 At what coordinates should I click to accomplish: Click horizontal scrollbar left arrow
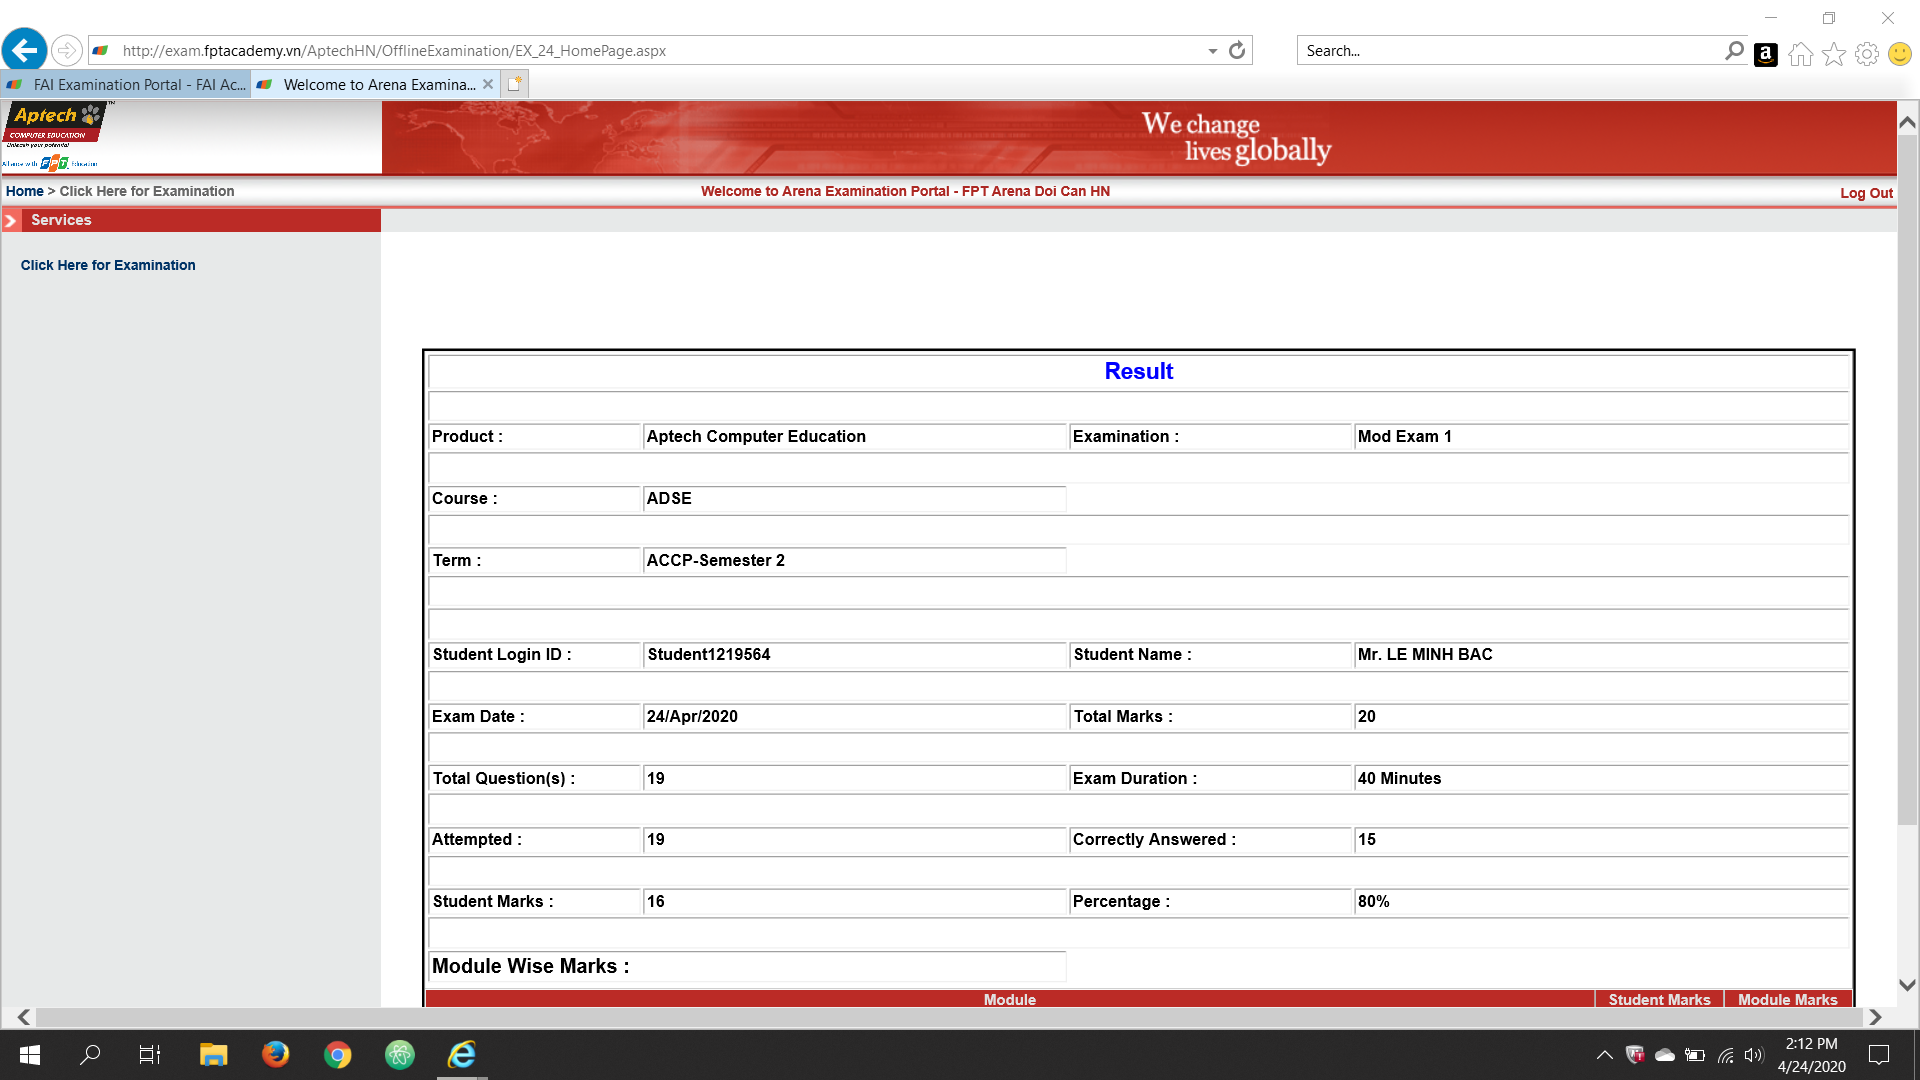pos(23,1017)
